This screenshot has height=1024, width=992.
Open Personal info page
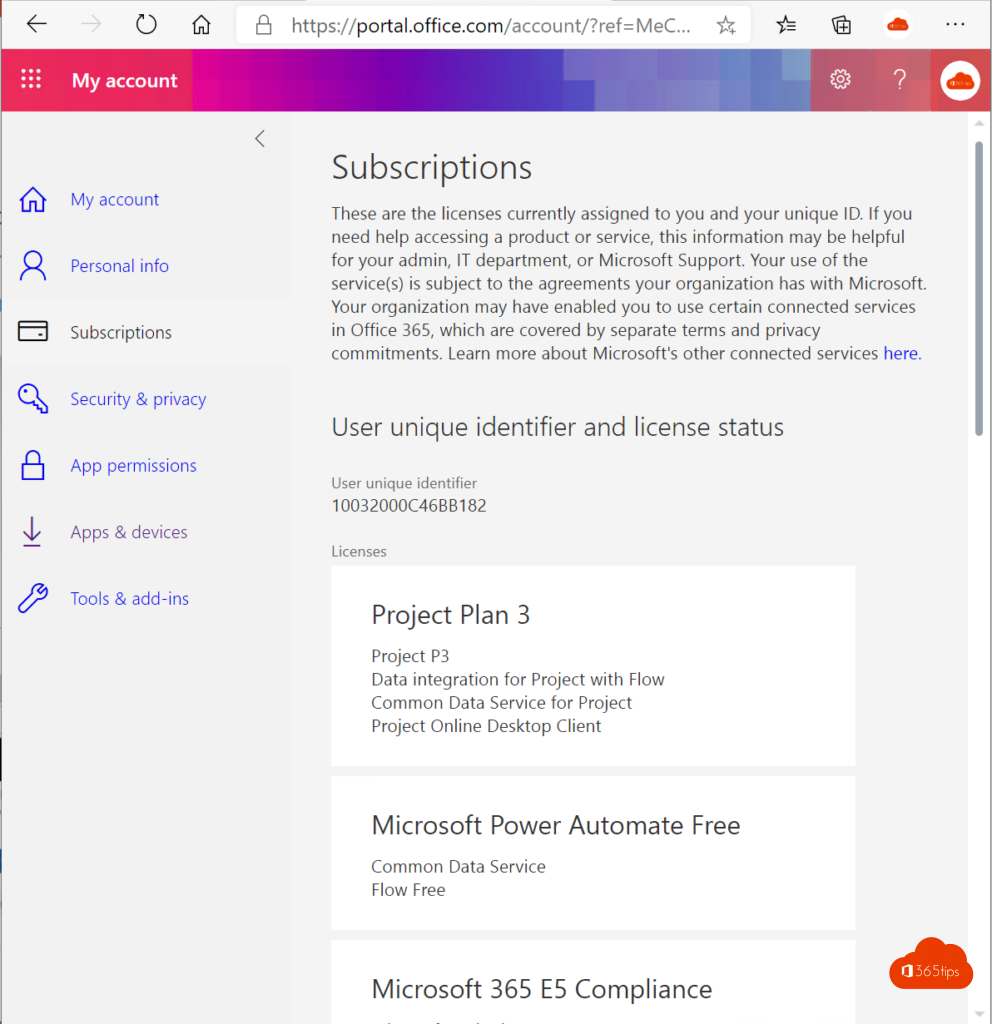point(120,266)
